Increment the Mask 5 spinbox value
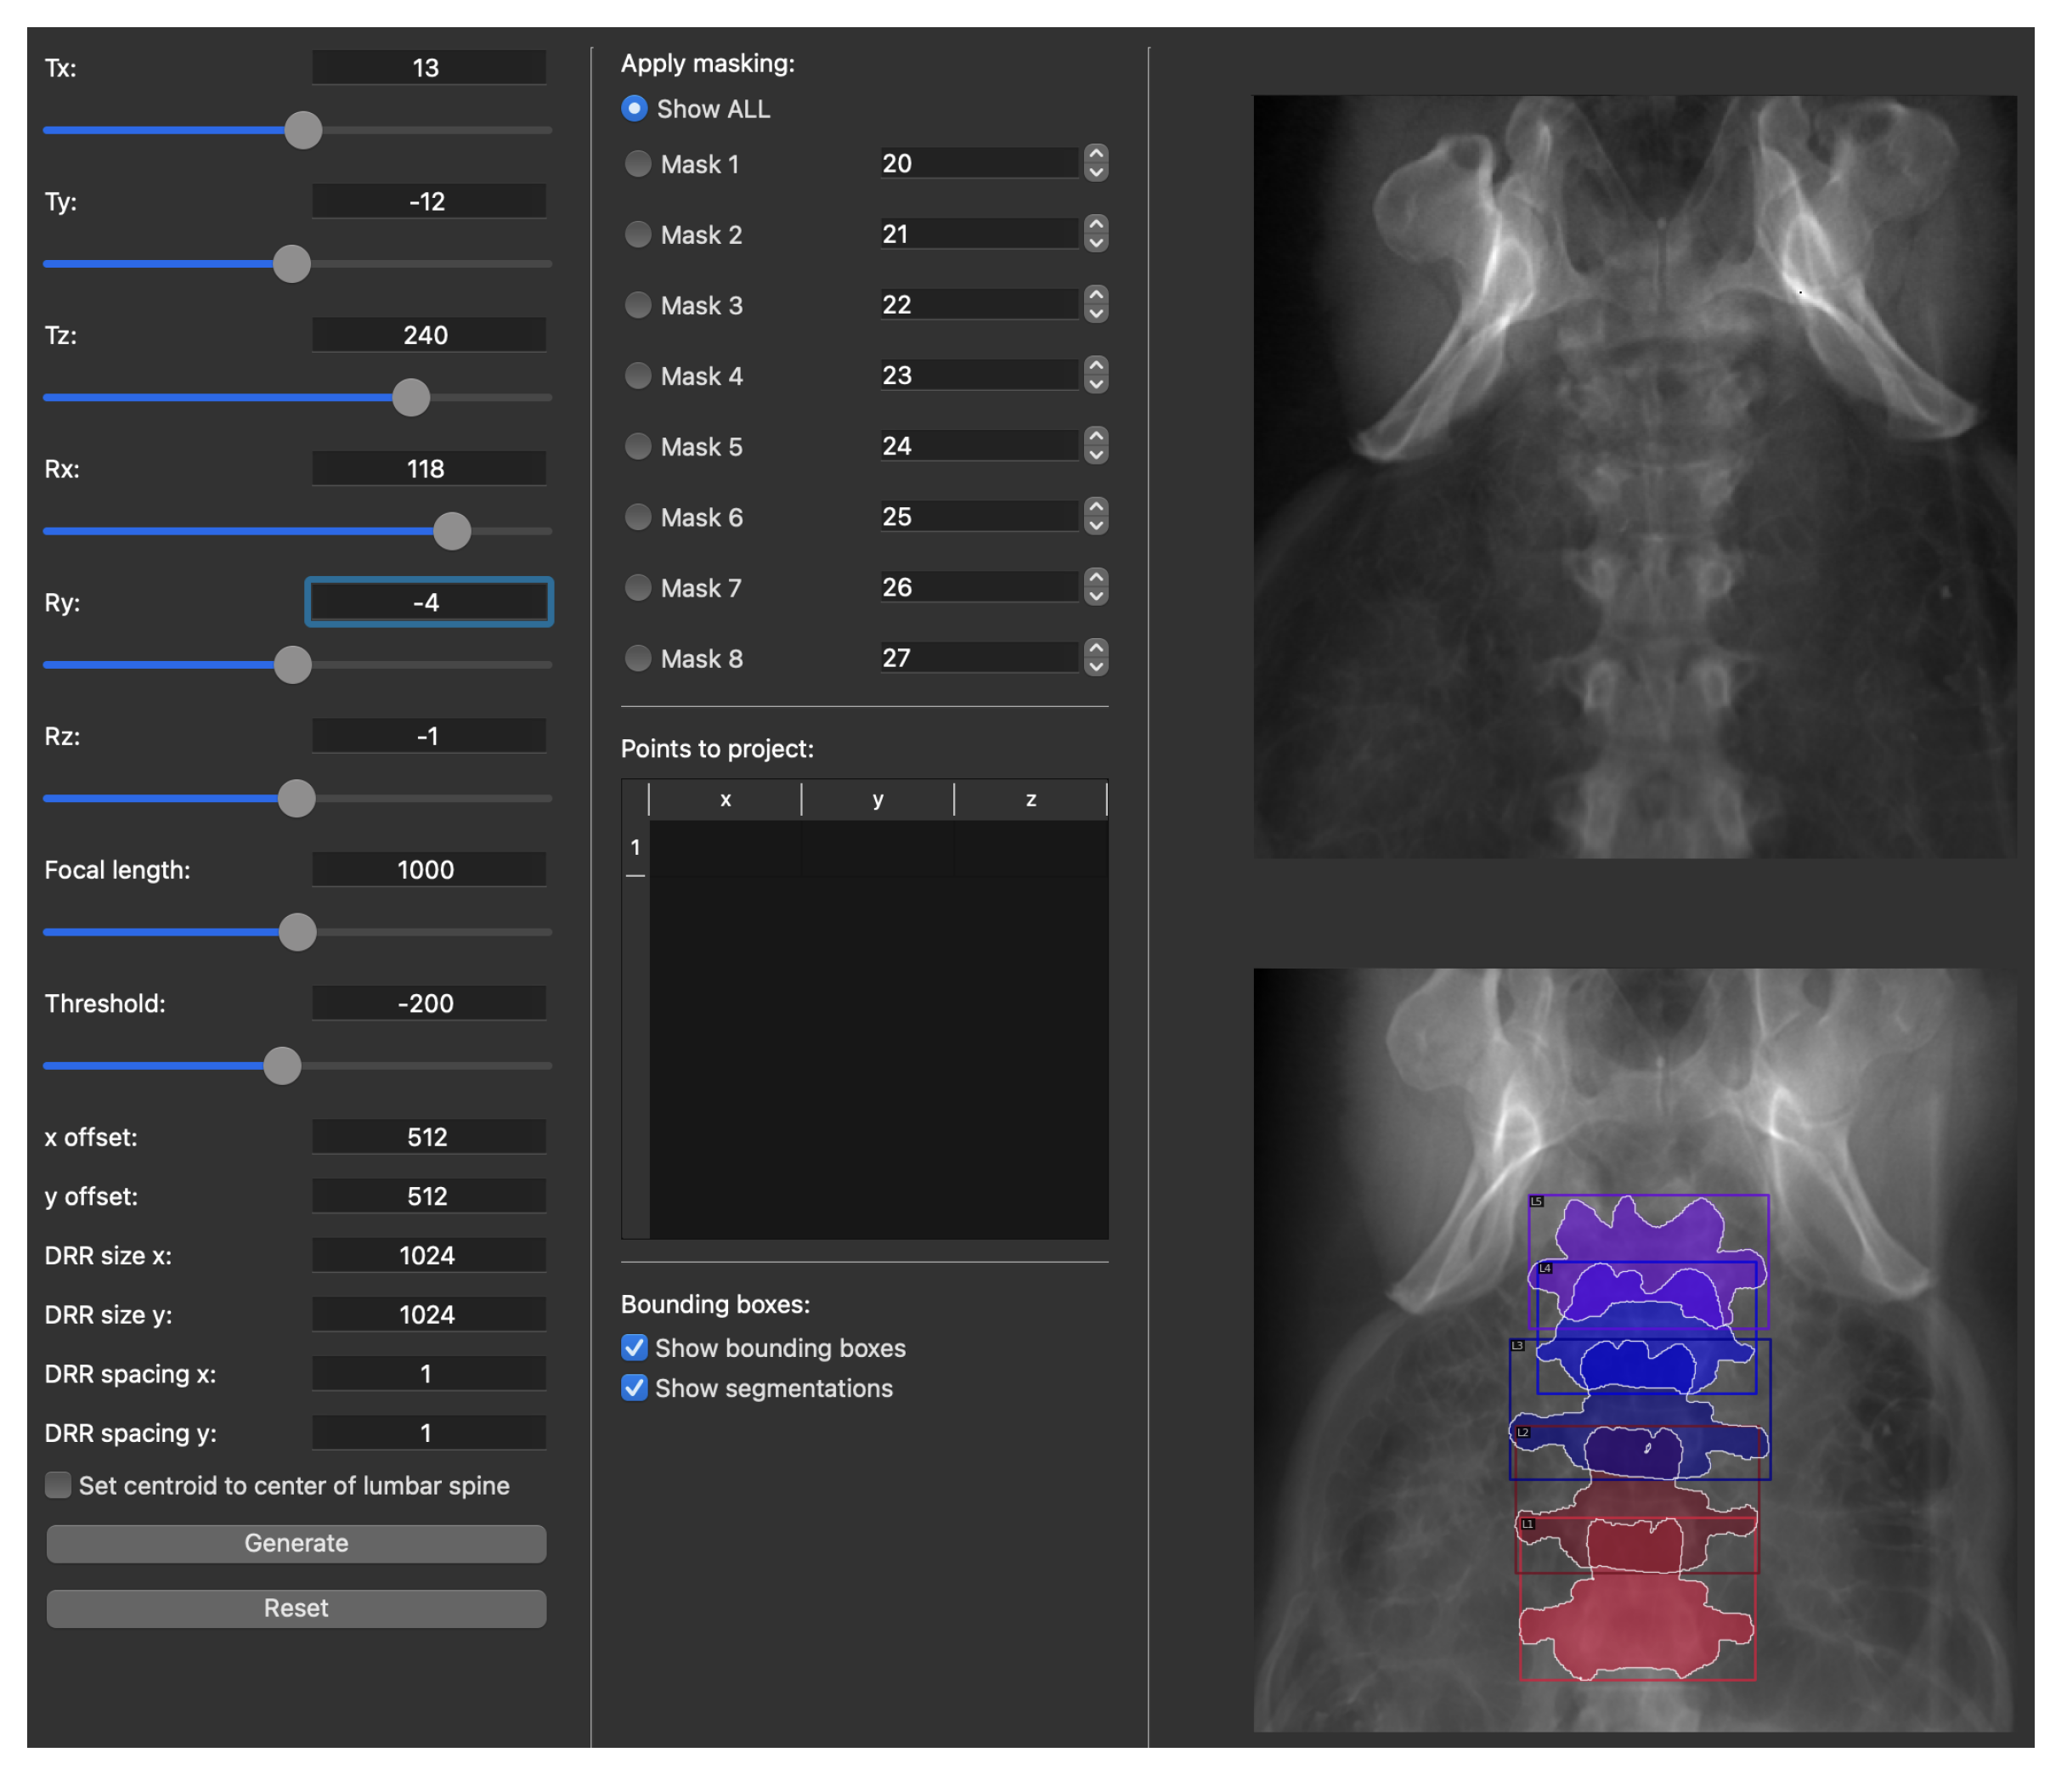This screenshot has width=2067, height=1792. point(1096,436)
